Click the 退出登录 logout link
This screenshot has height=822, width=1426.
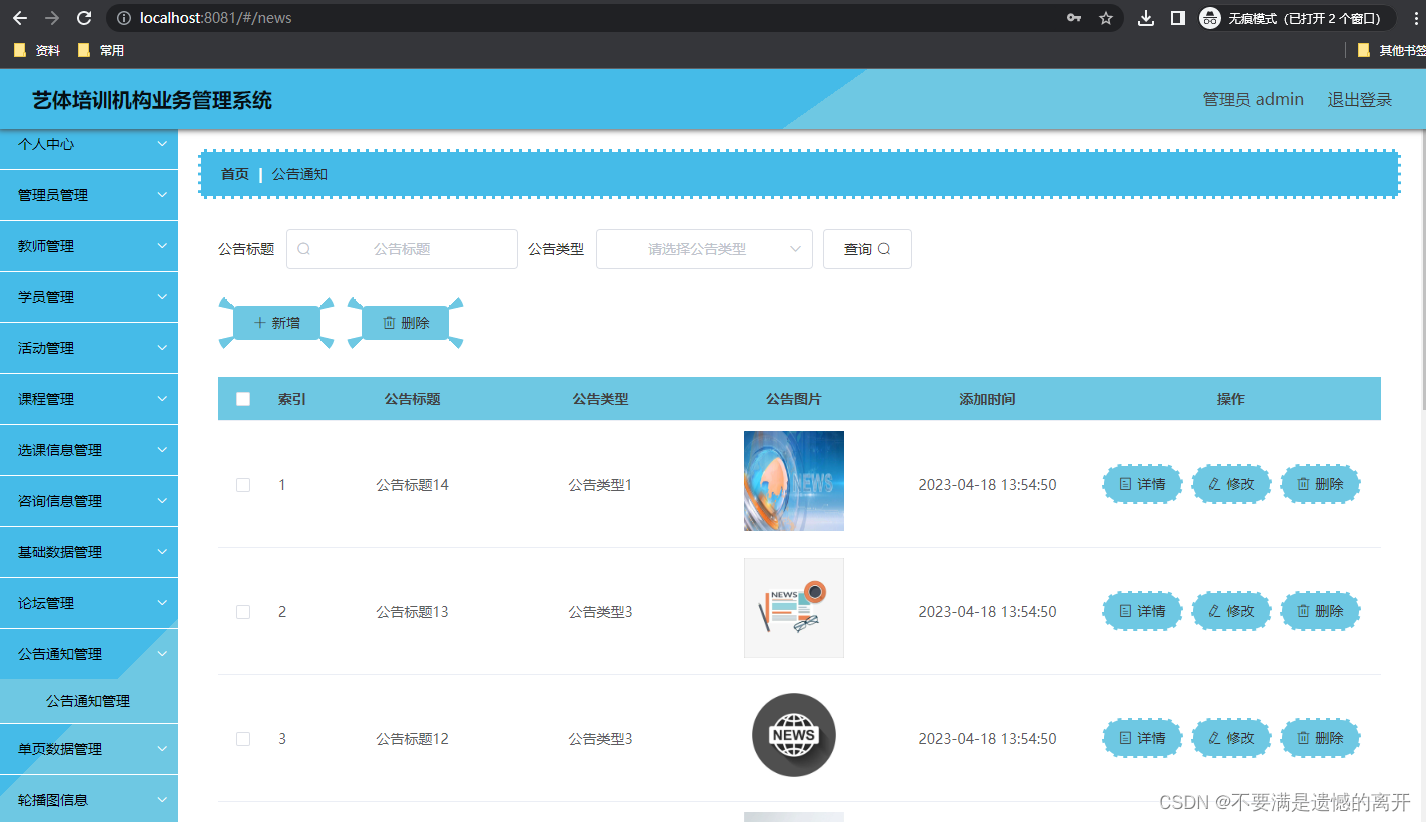coord(1359,99)
